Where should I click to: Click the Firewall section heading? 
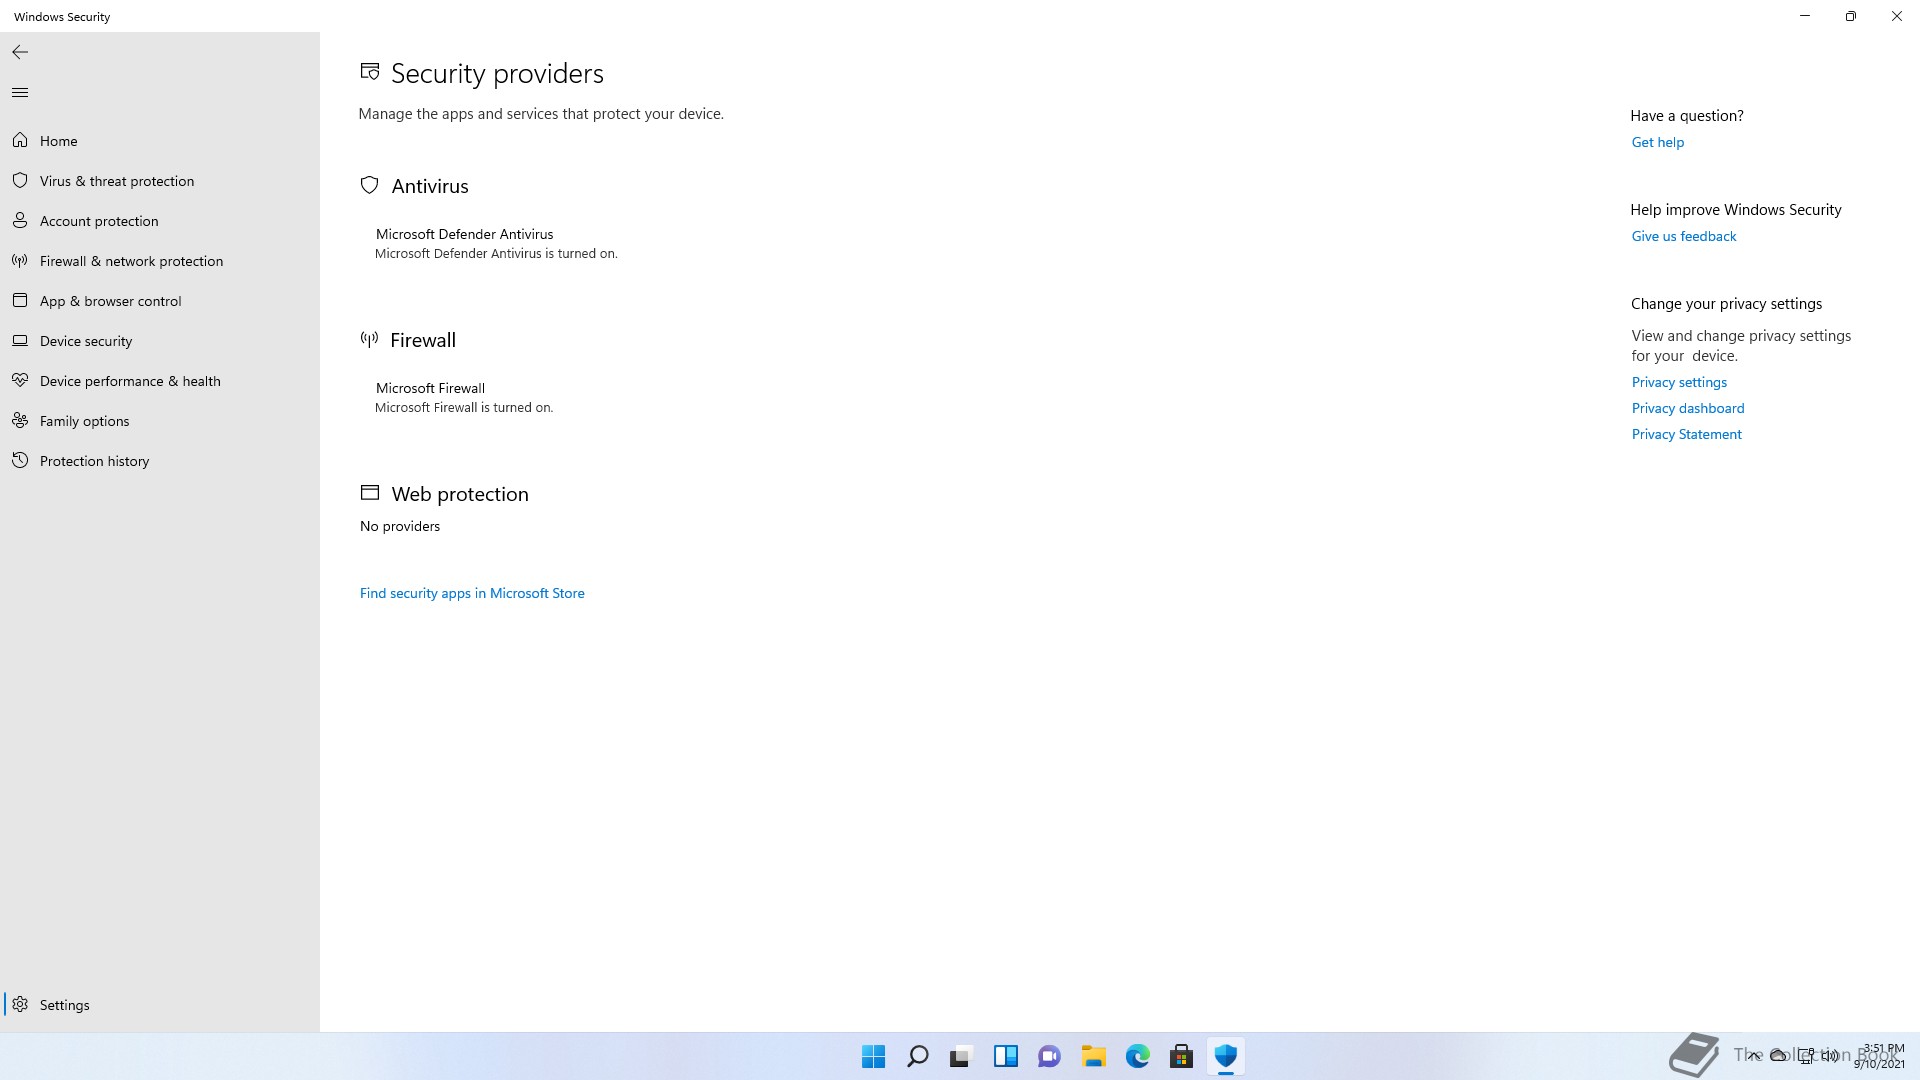coord(423,340)
